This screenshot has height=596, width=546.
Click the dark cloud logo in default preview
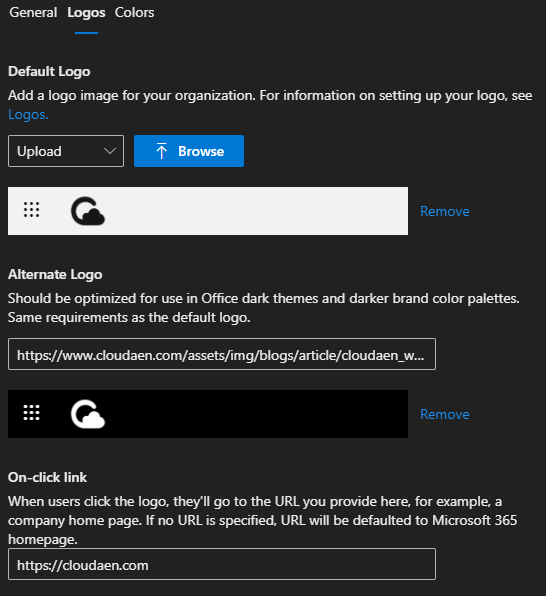(x=88, y=211)
